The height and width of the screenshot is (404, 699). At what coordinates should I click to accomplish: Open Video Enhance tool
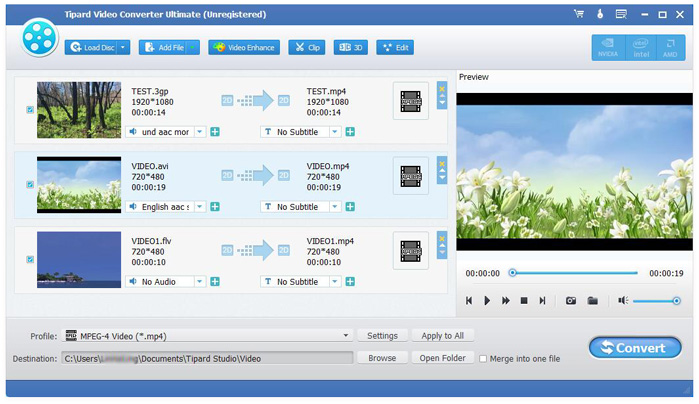pos(244,47)
